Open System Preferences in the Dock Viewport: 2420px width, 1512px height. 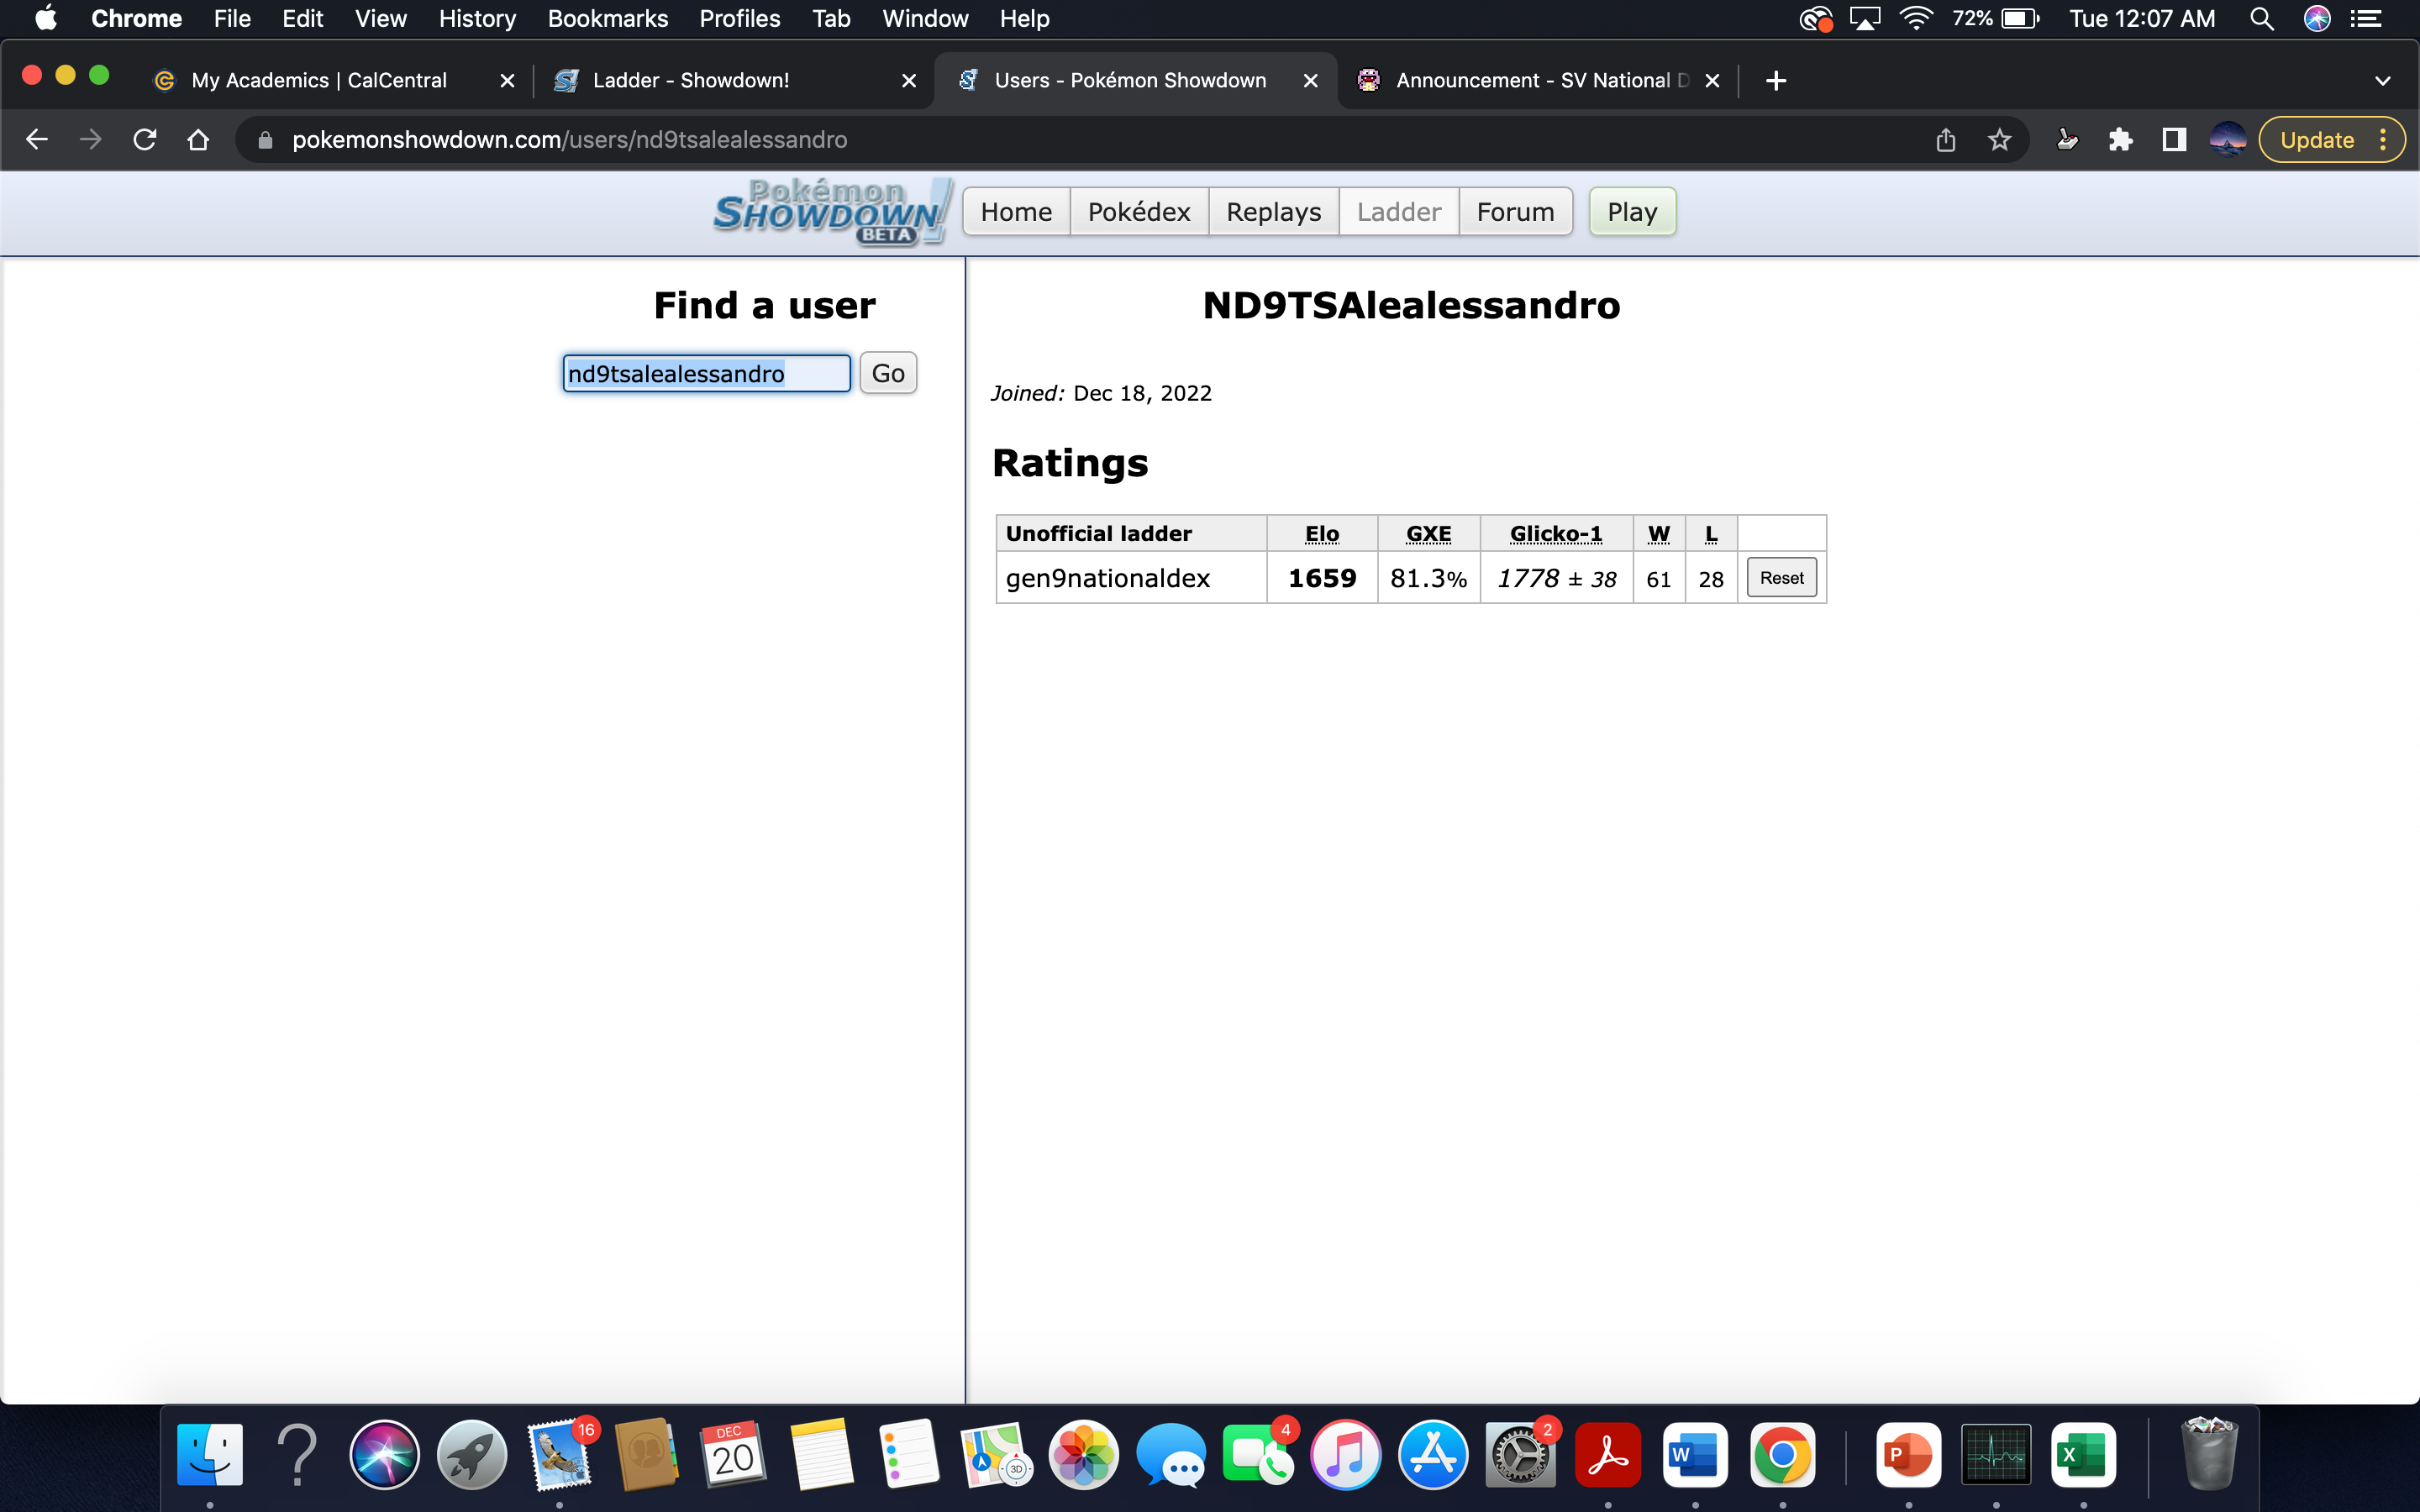pyautogui.click(x=1520, y=1454)
